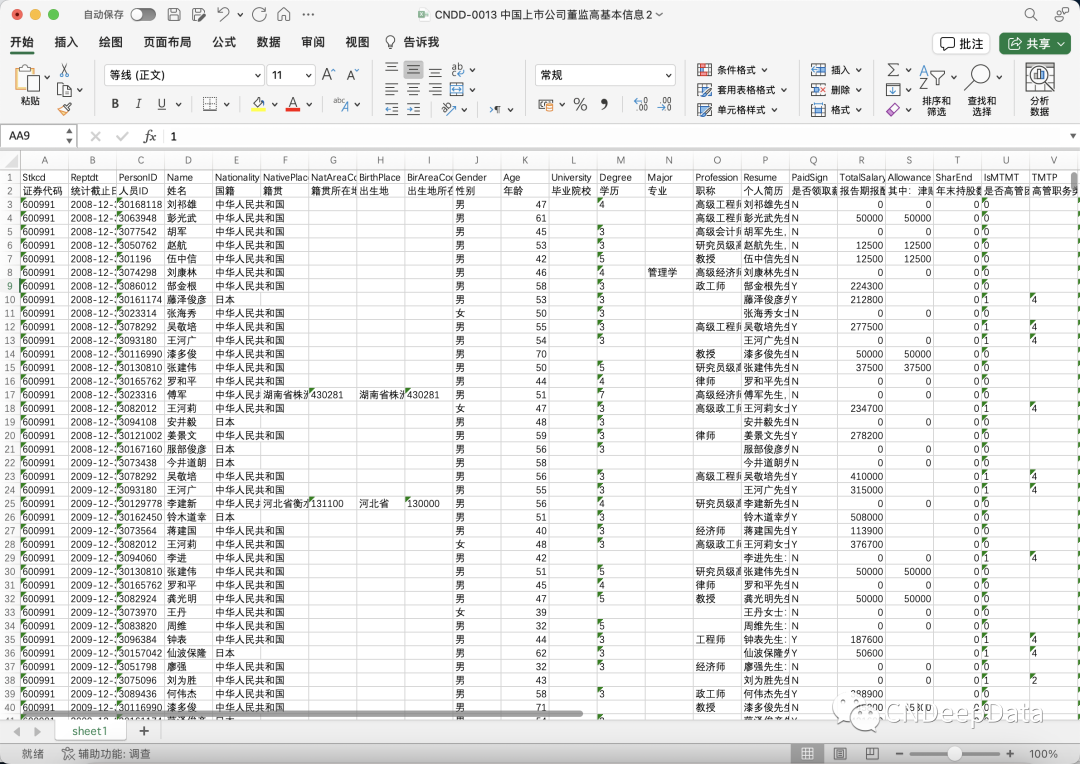Switch to Page Layout view icon
Screen dimensions: 1080x764
point(840,754)
